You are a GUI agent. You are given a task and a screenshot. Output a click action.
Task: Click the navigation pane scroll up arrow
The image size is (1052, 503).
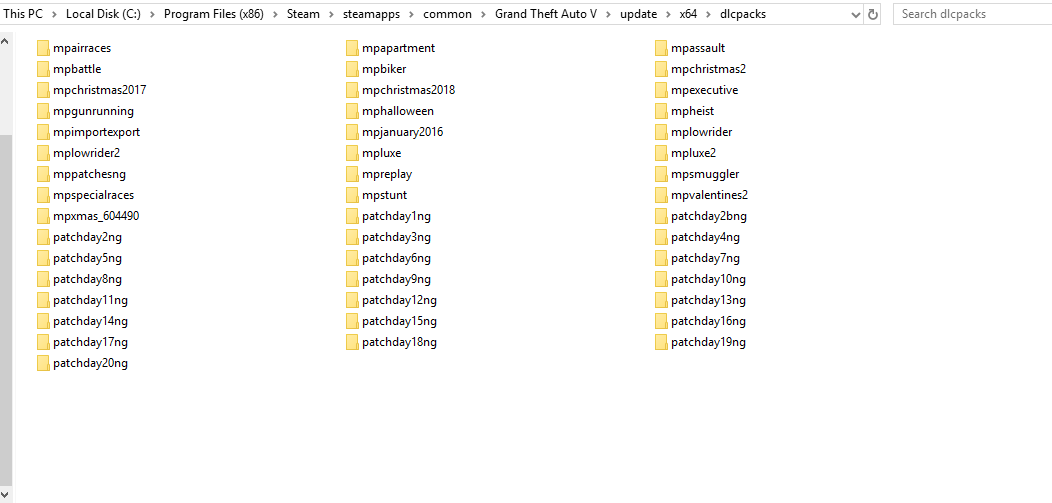pyautogui.click(x=5, y=42)
